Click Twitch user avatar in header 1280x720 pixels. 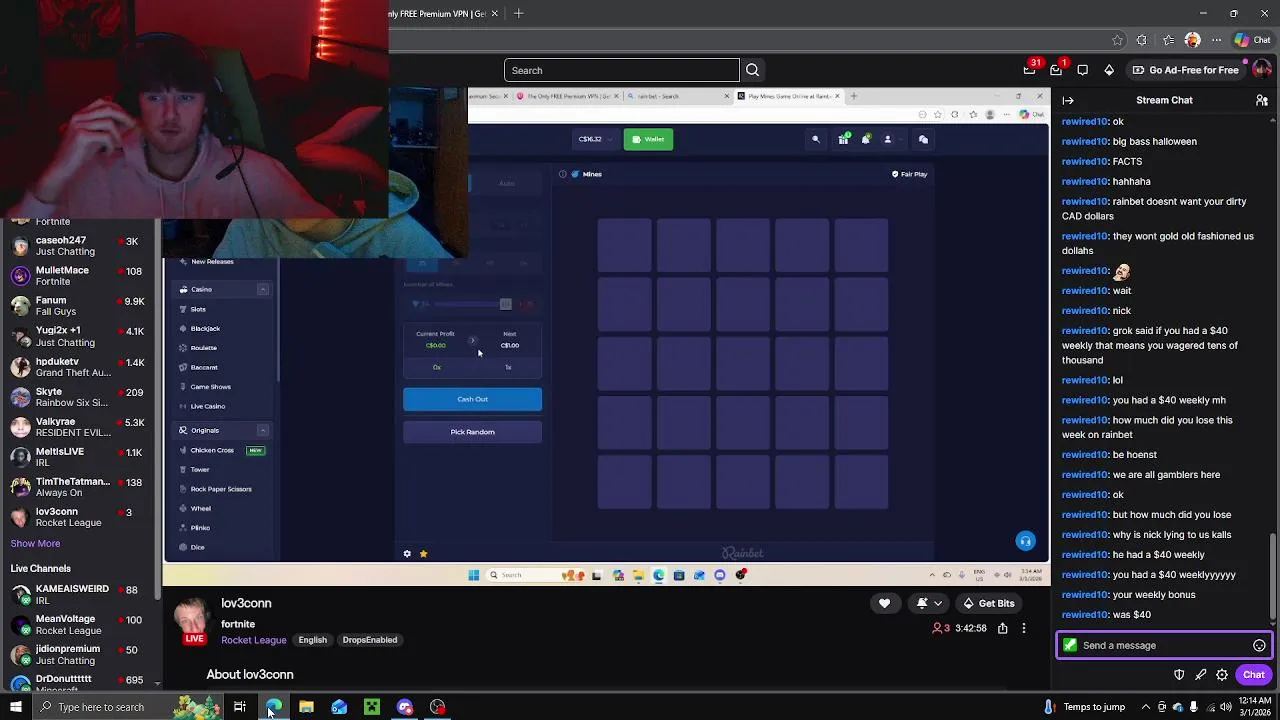click(x=1262, y=70)
